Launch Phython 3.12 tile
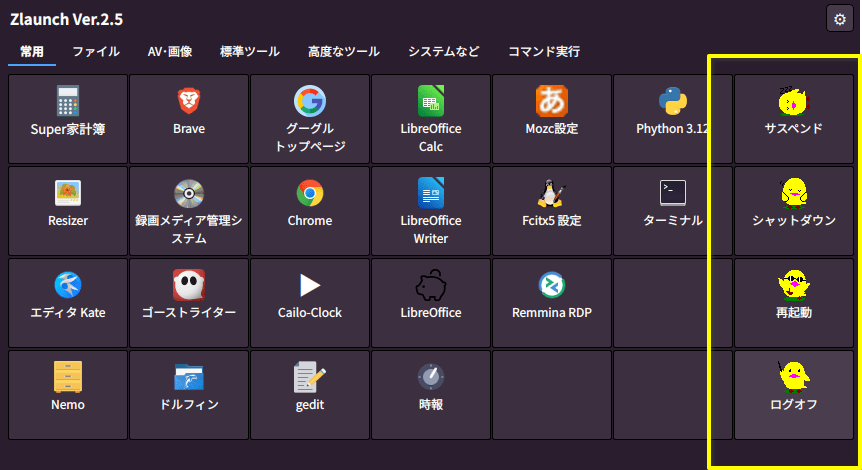The height and width of the screenshot is (470, 862). (x=673, y=119)
